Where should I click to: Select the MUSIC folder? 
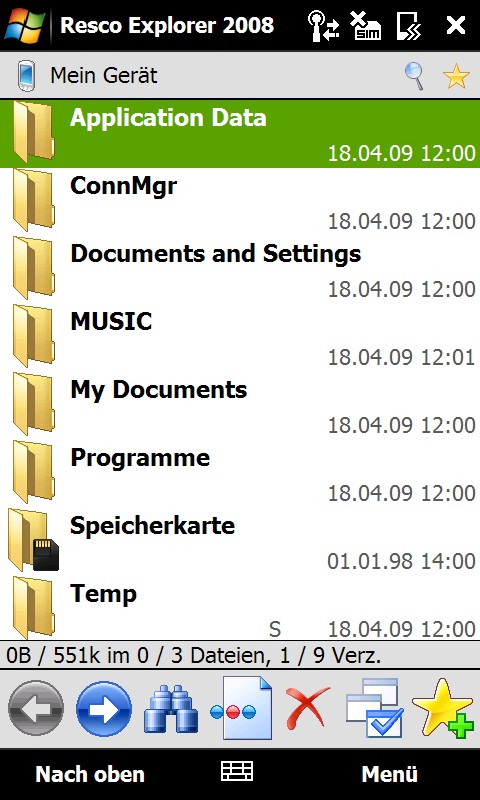(240, 337)
